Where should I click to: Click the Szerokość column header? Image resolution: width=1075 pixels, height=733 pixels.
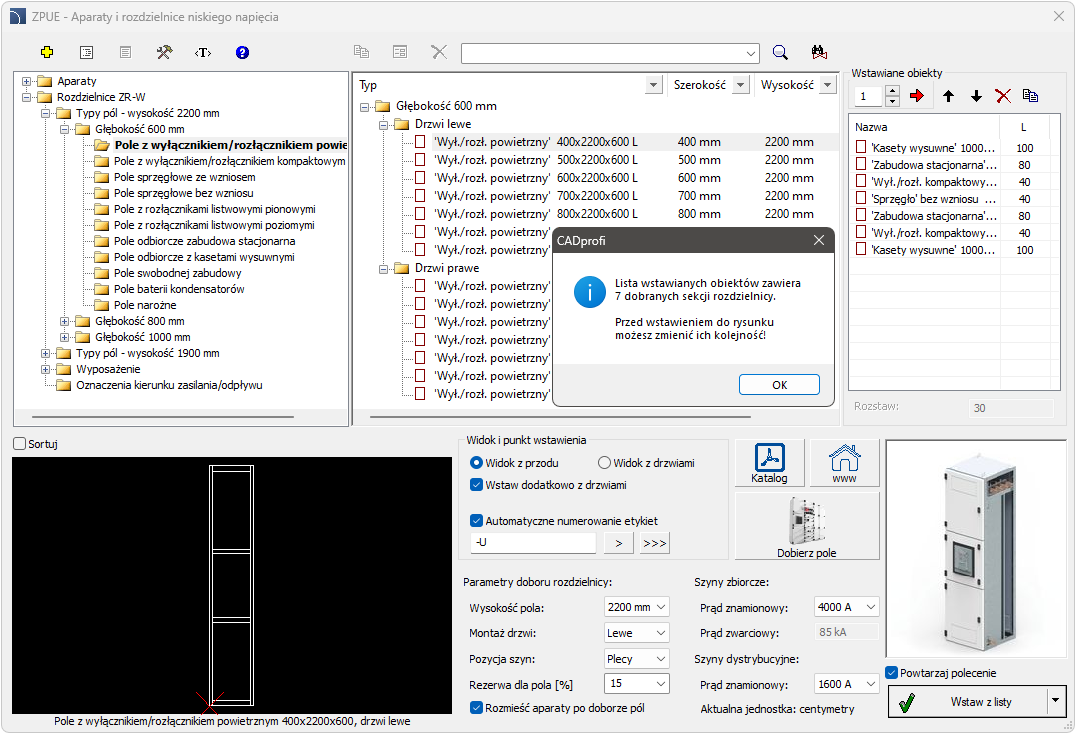click(x=698, y=85)
